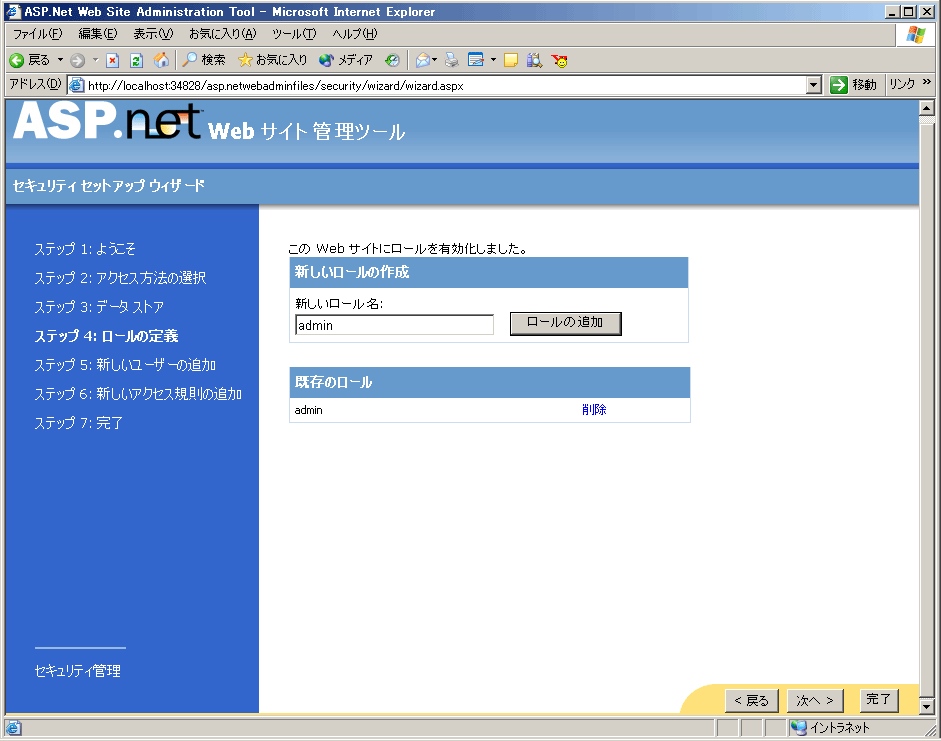Viewport: 941px width, 741px height.
Task: Expand the Back button history dropdown arrow
Action: coord(60,60)
